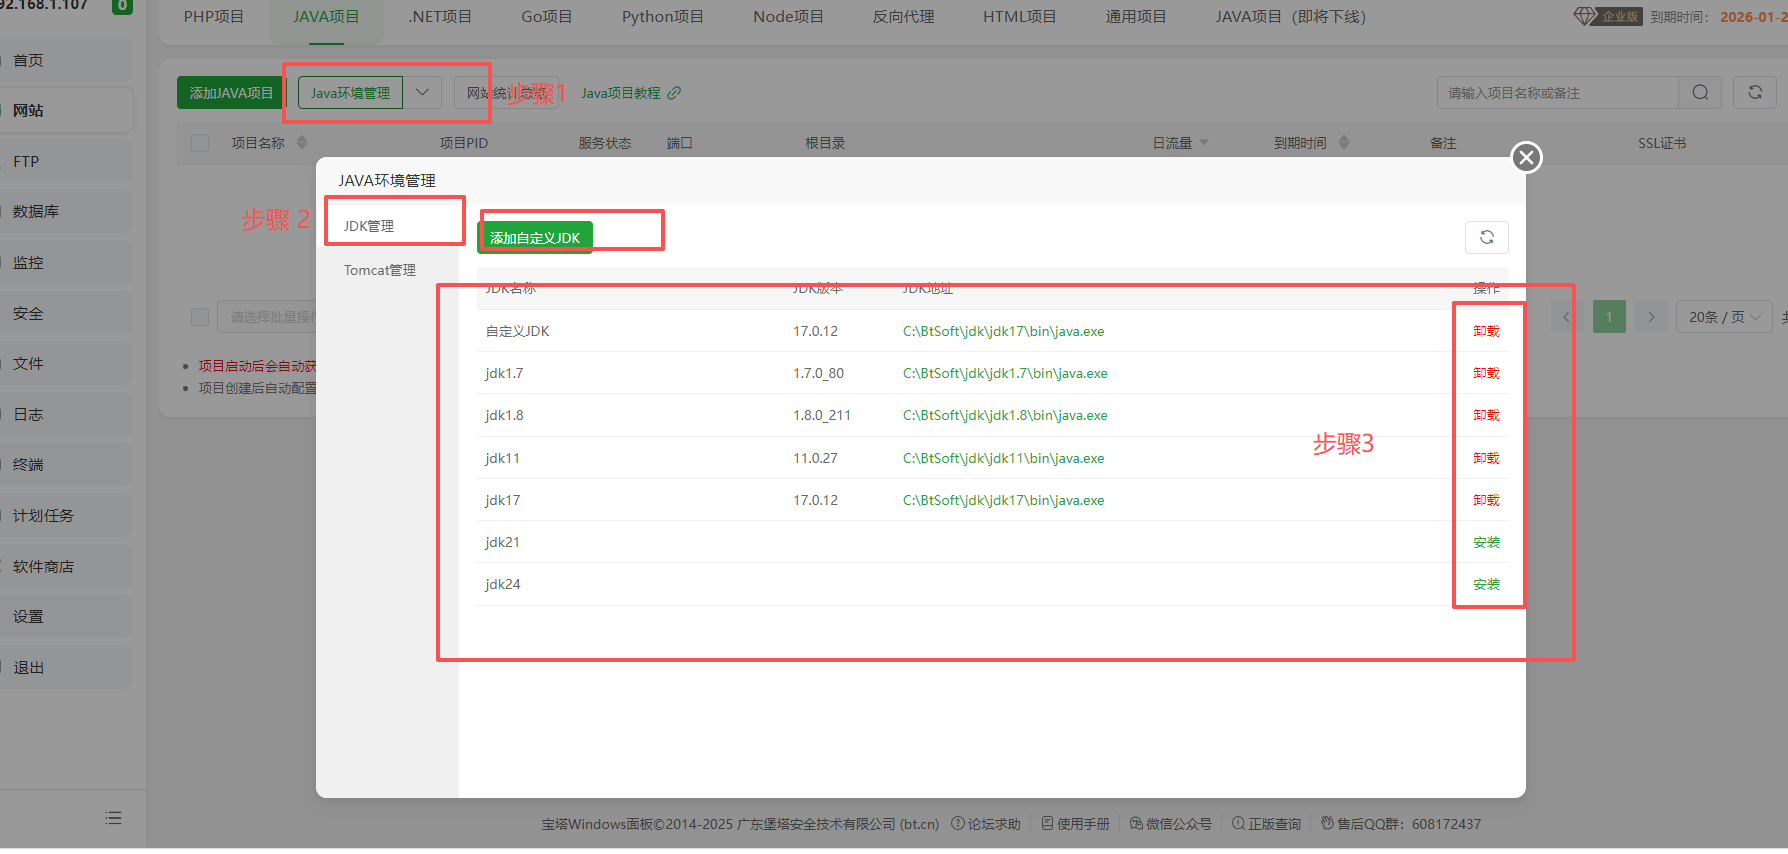Click the 企业版 diamond badge icon
1788x854 pixels.
(x=1585, y=16)
